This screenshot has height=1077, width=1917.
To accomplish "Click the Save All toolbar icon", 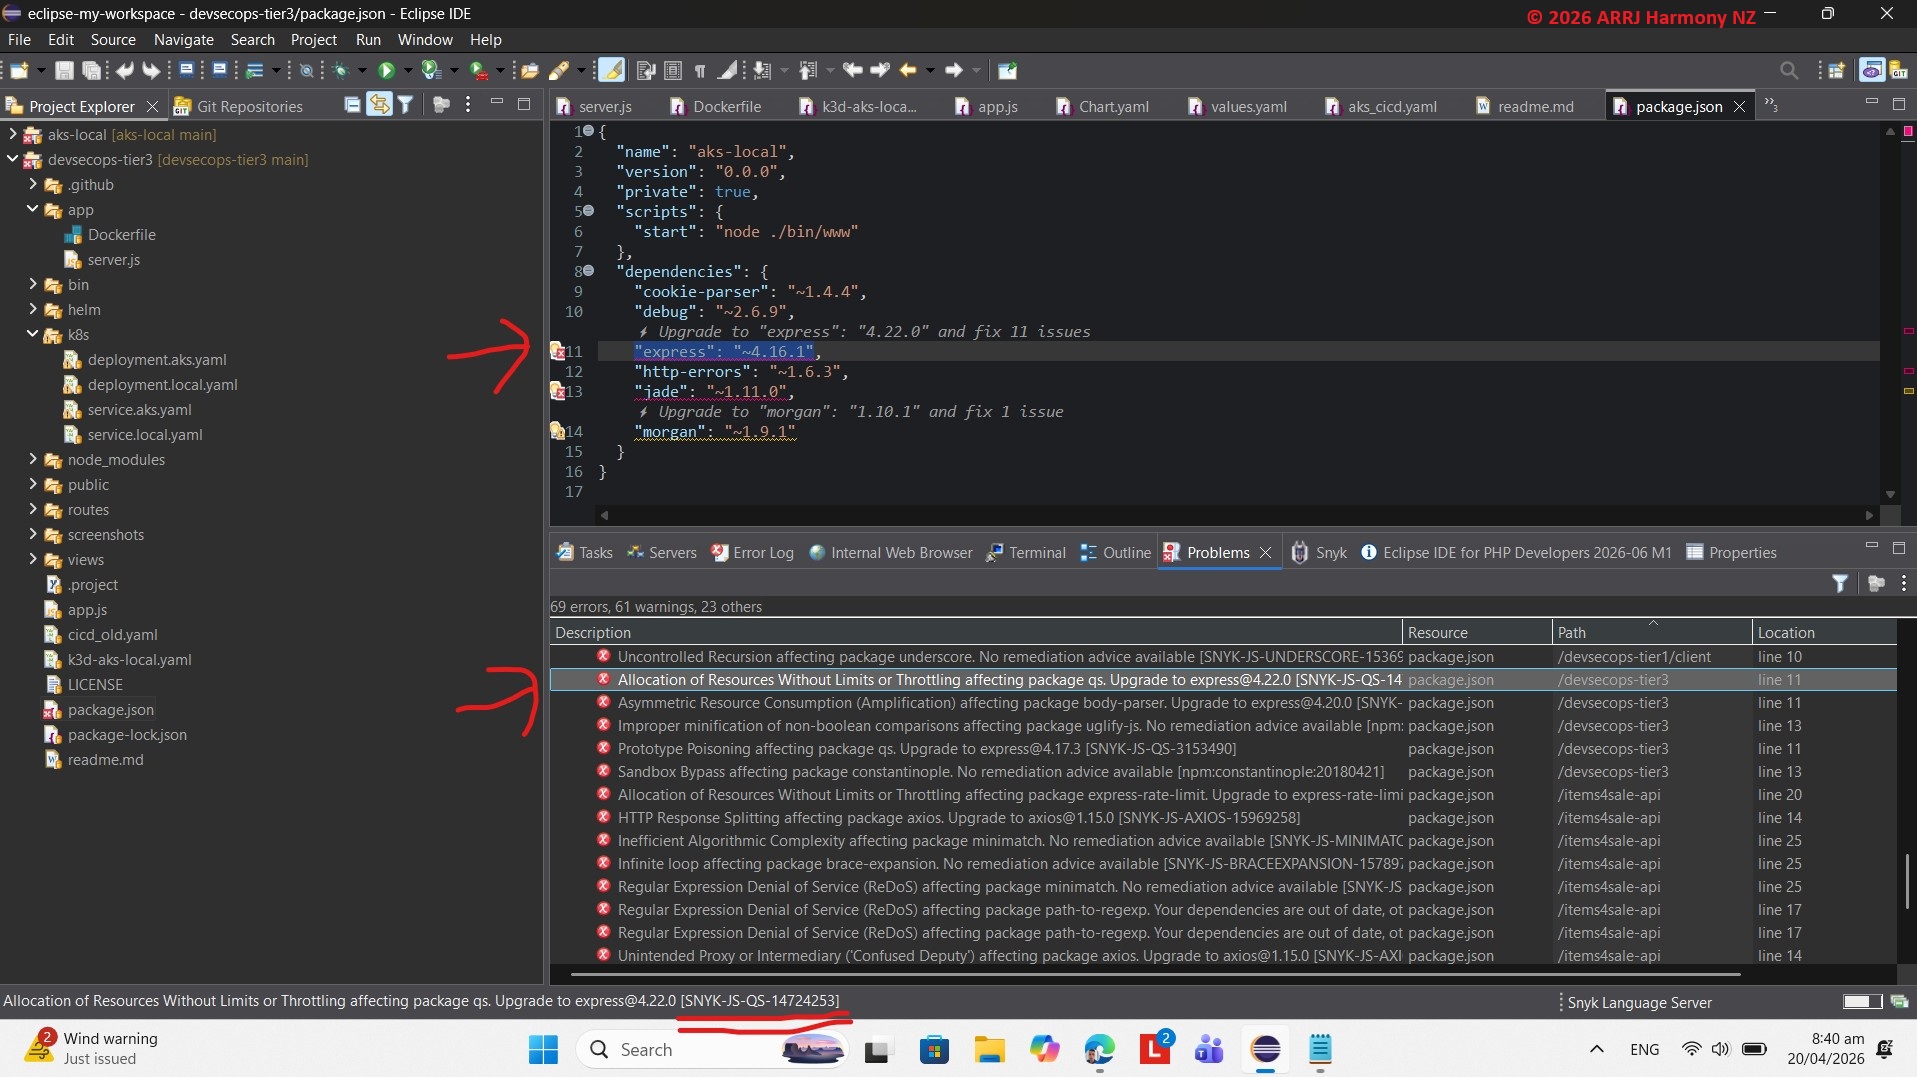I will pyautogui.click(x=91, y=70).
